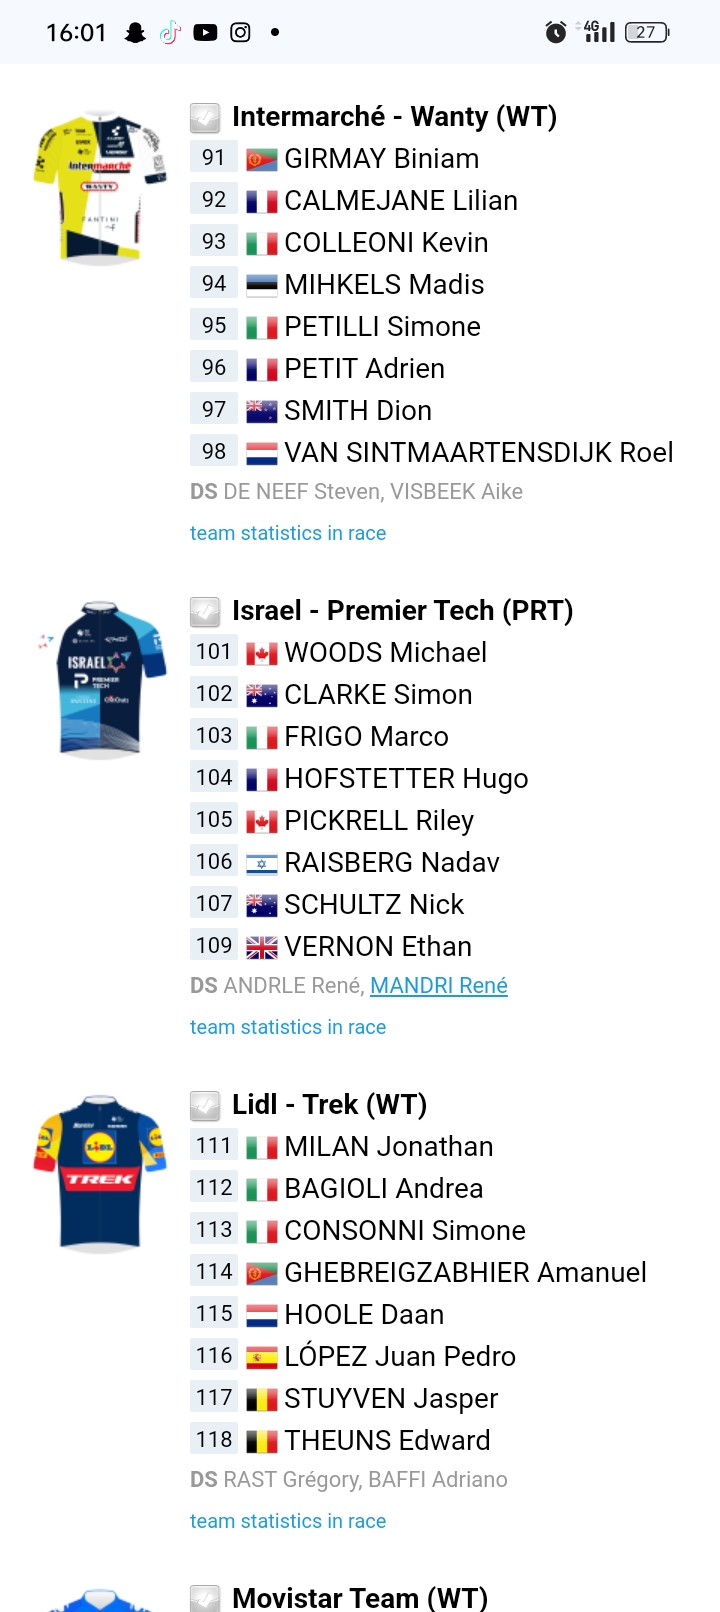Click the Eritrean flag icon next to GIRMAY Biniam
The image size is (720, 1612).
tap(262, 160)
